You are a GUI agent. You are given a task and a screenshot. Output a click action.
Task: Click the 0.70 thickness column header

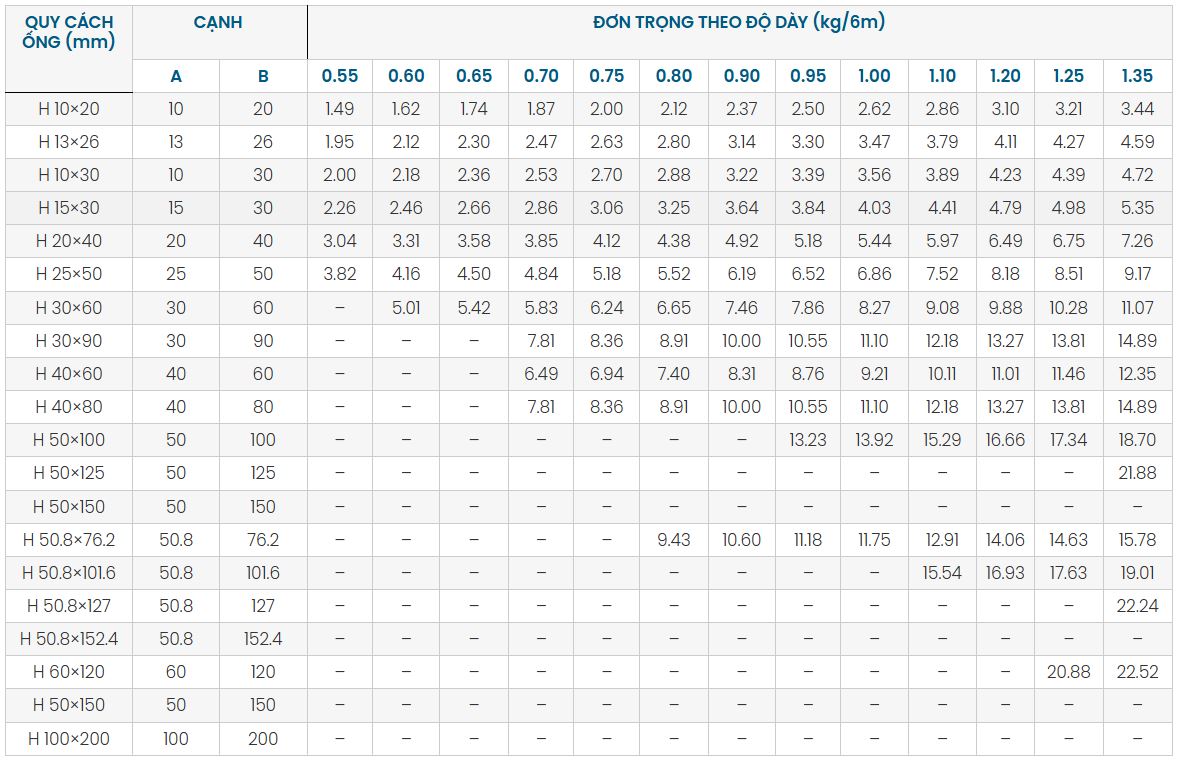541,76
